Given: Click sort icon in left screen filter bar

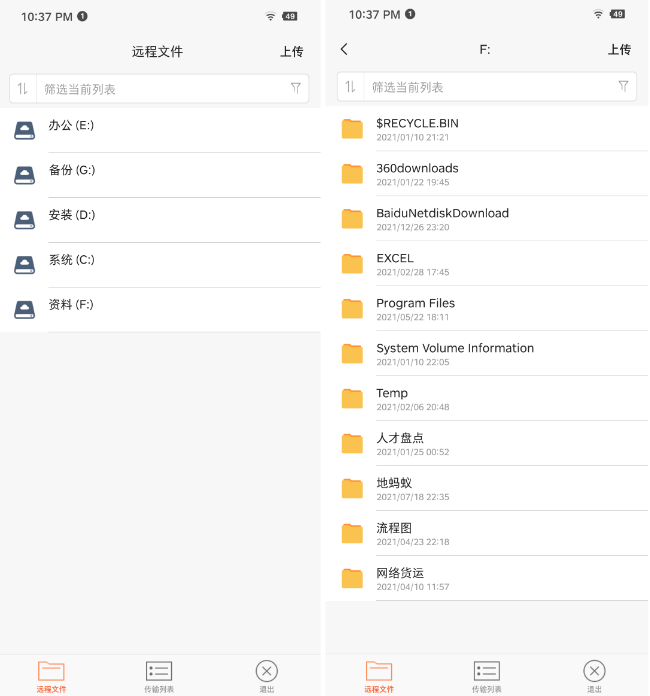Looking at the screenshot, I should 23,89.
